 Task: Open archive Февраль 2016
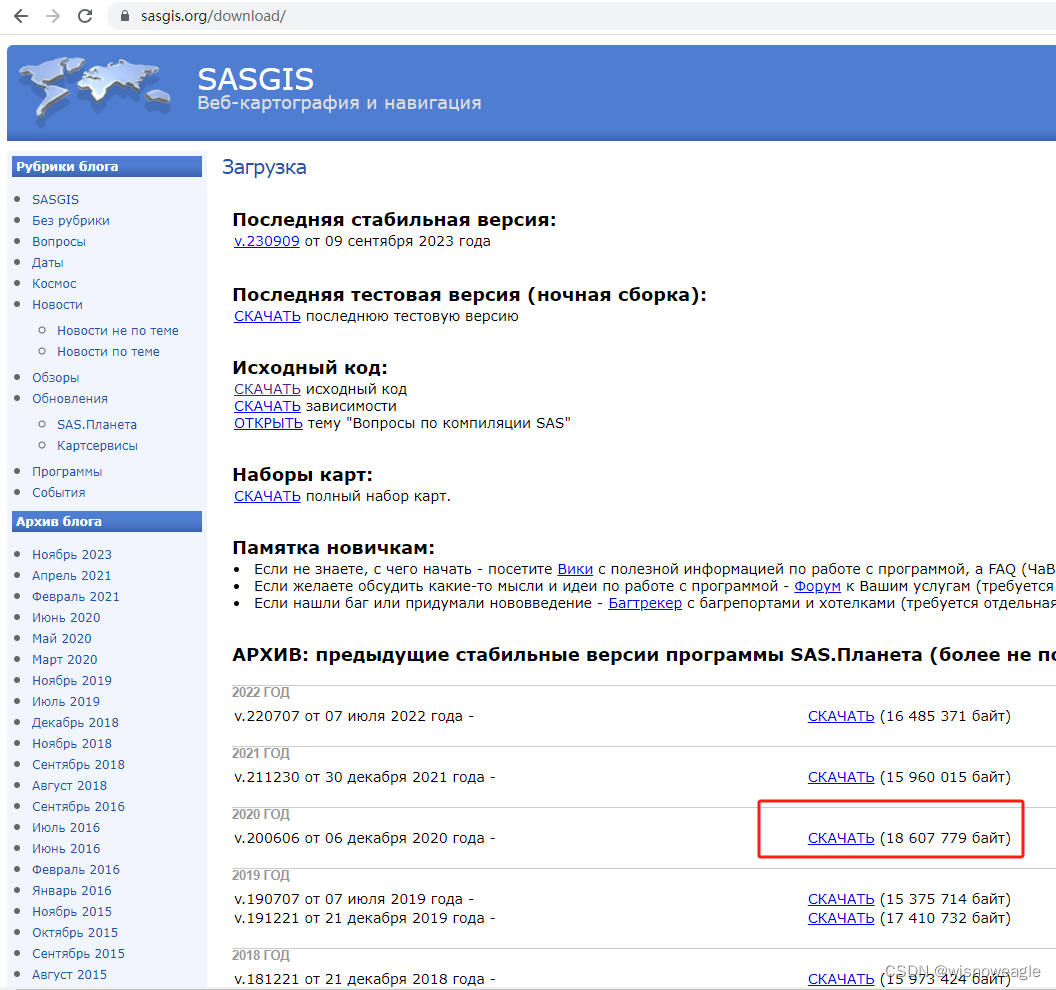click(75, 869)
